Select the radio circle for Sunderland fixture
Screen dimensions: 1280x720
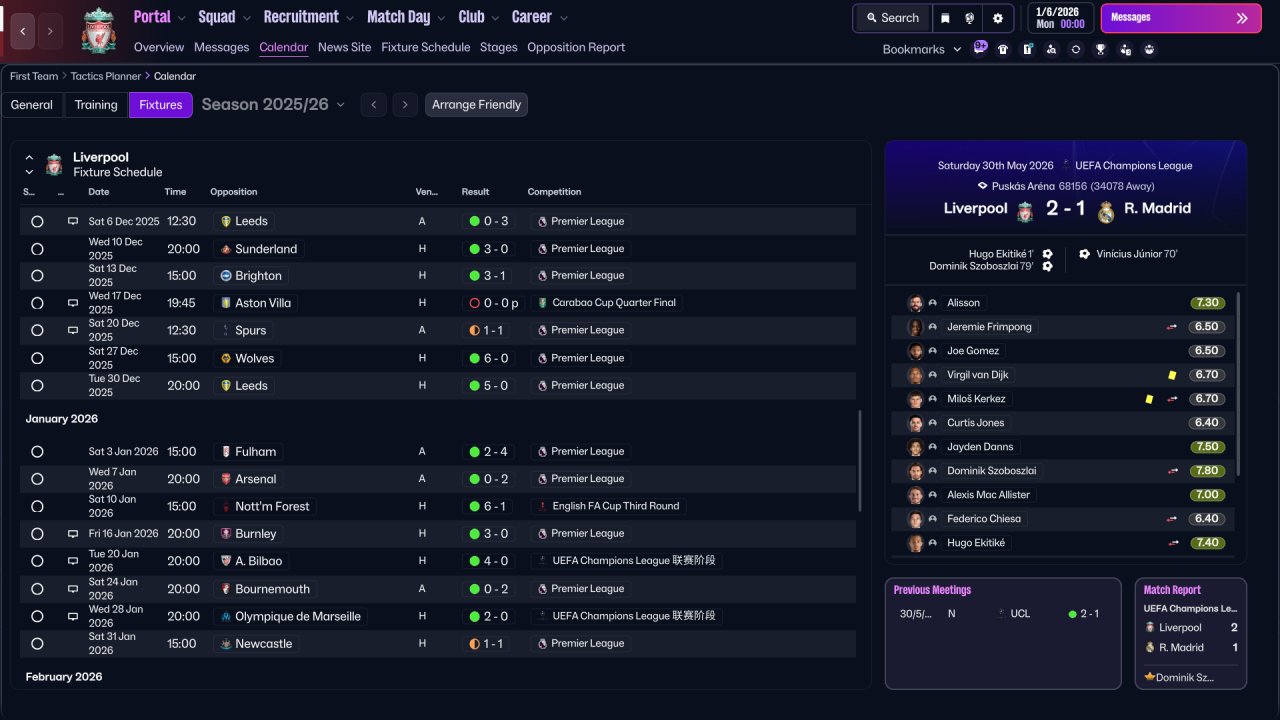[x=37, y=249]
